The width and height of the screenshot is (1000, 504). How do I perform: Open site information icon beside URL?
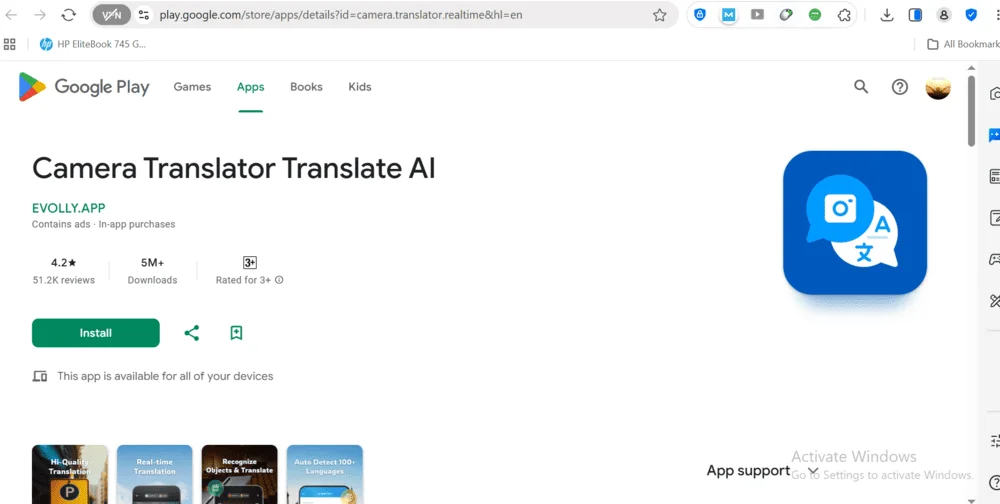[143, 15]
